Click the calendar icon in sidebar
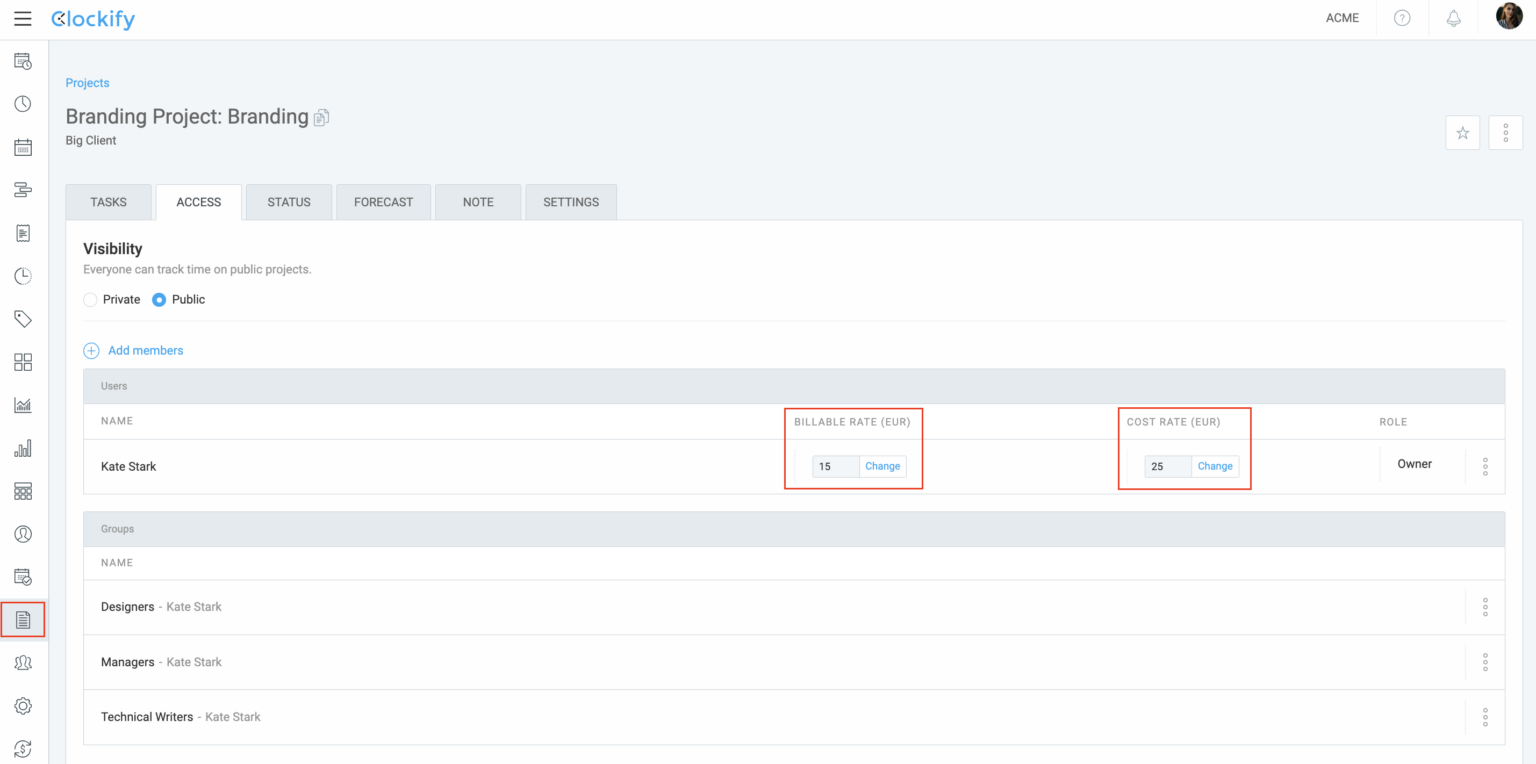Viewport: 1536px width, 764px height. 23,148
